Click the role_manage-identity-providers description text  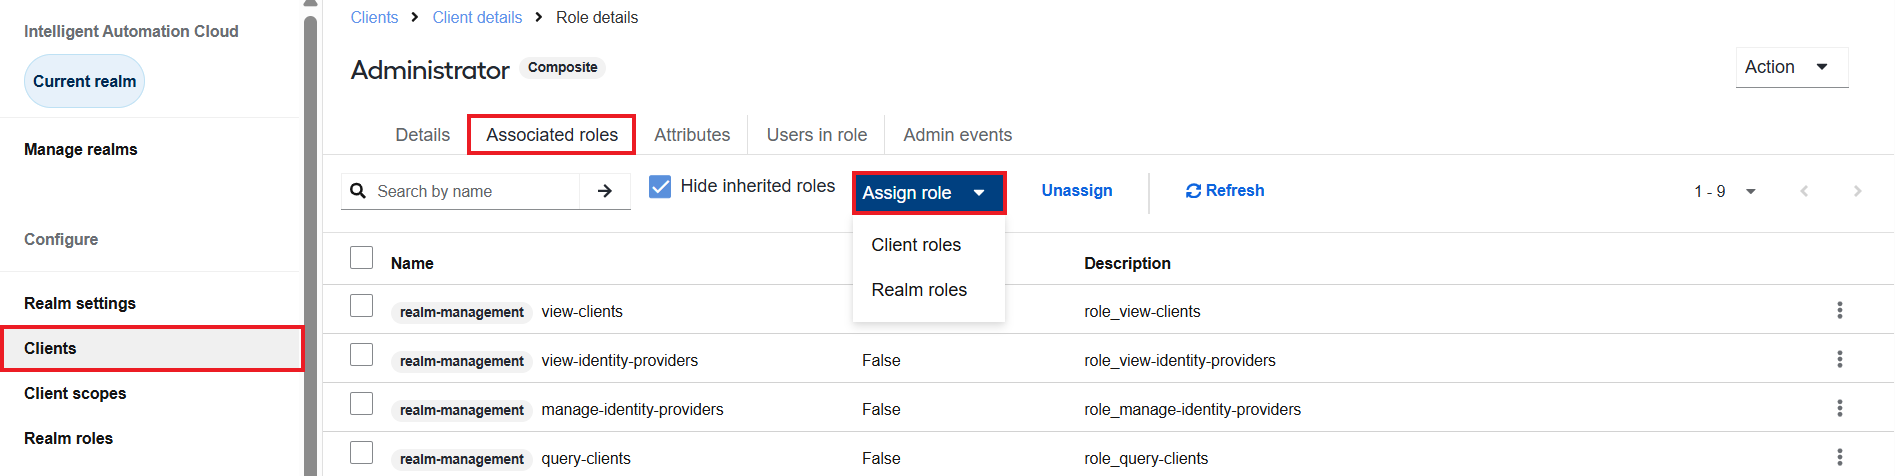click(x=1192, y=409)
